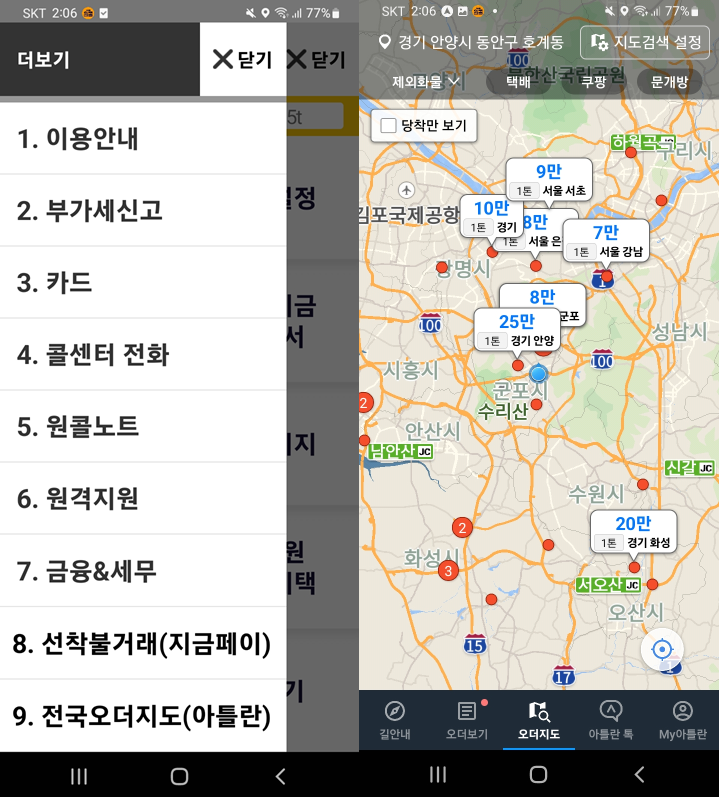Open the 25만 경기 안양 order marker

(x=517, y=330)
